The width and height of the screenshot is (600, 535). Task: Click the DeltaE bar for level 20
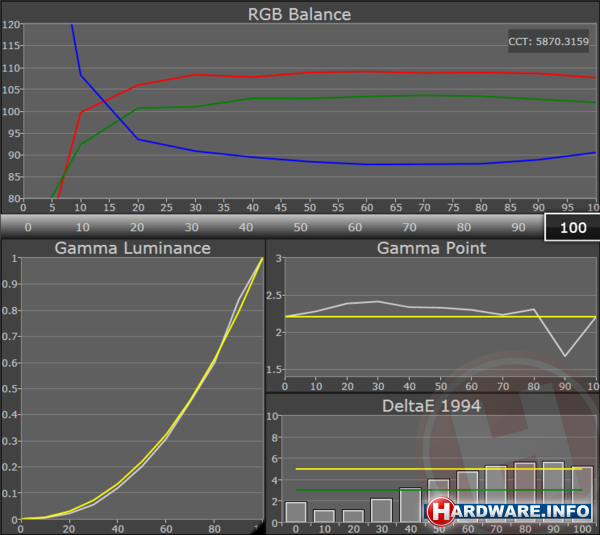pyautogui.click(x=353, y=516)
